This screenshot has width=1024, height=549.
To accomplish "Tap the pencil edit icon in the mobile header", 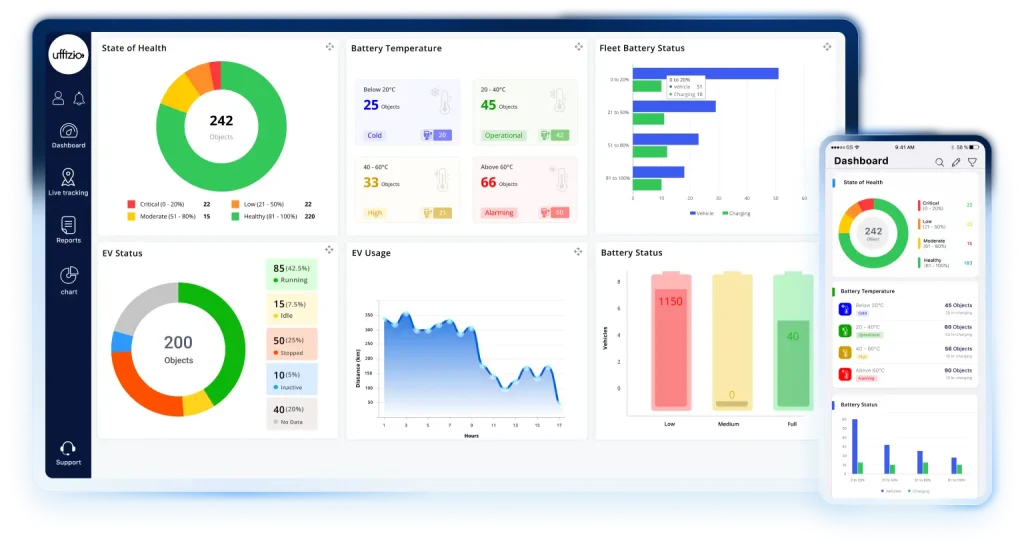I will 955,162.
